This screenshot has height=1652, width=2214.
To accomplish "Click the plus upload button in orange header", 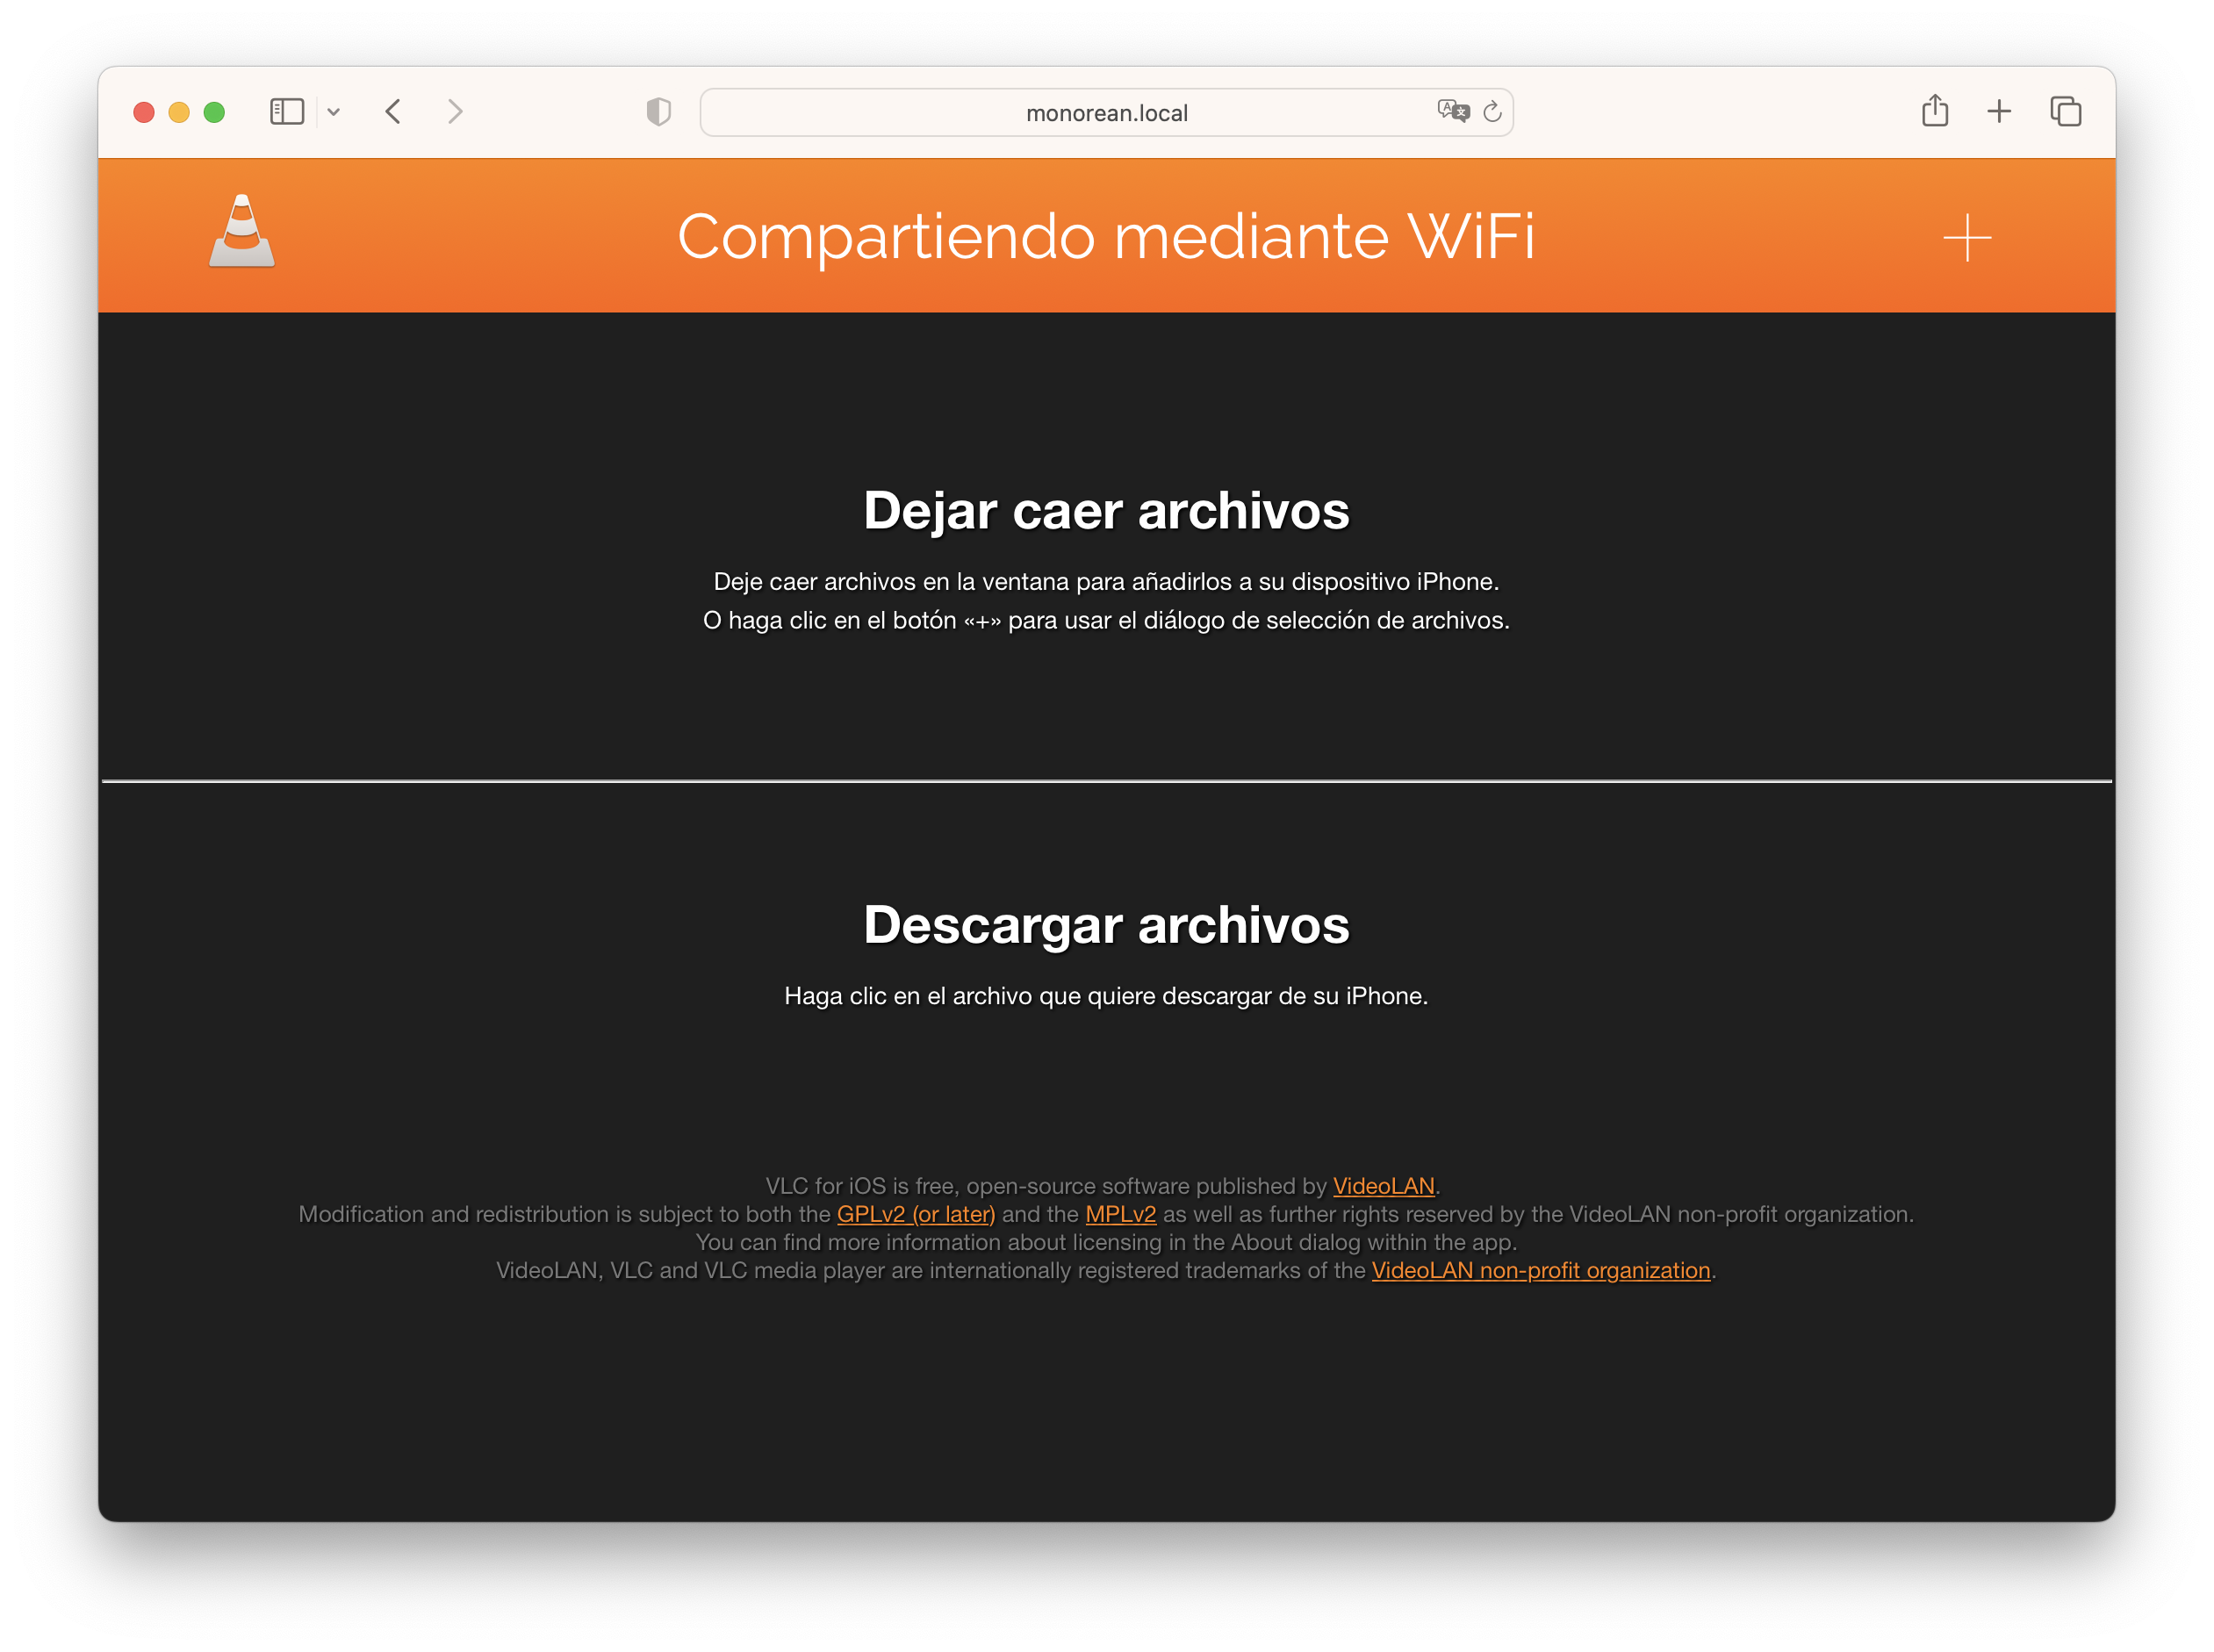I will [x=1966, y=238].
